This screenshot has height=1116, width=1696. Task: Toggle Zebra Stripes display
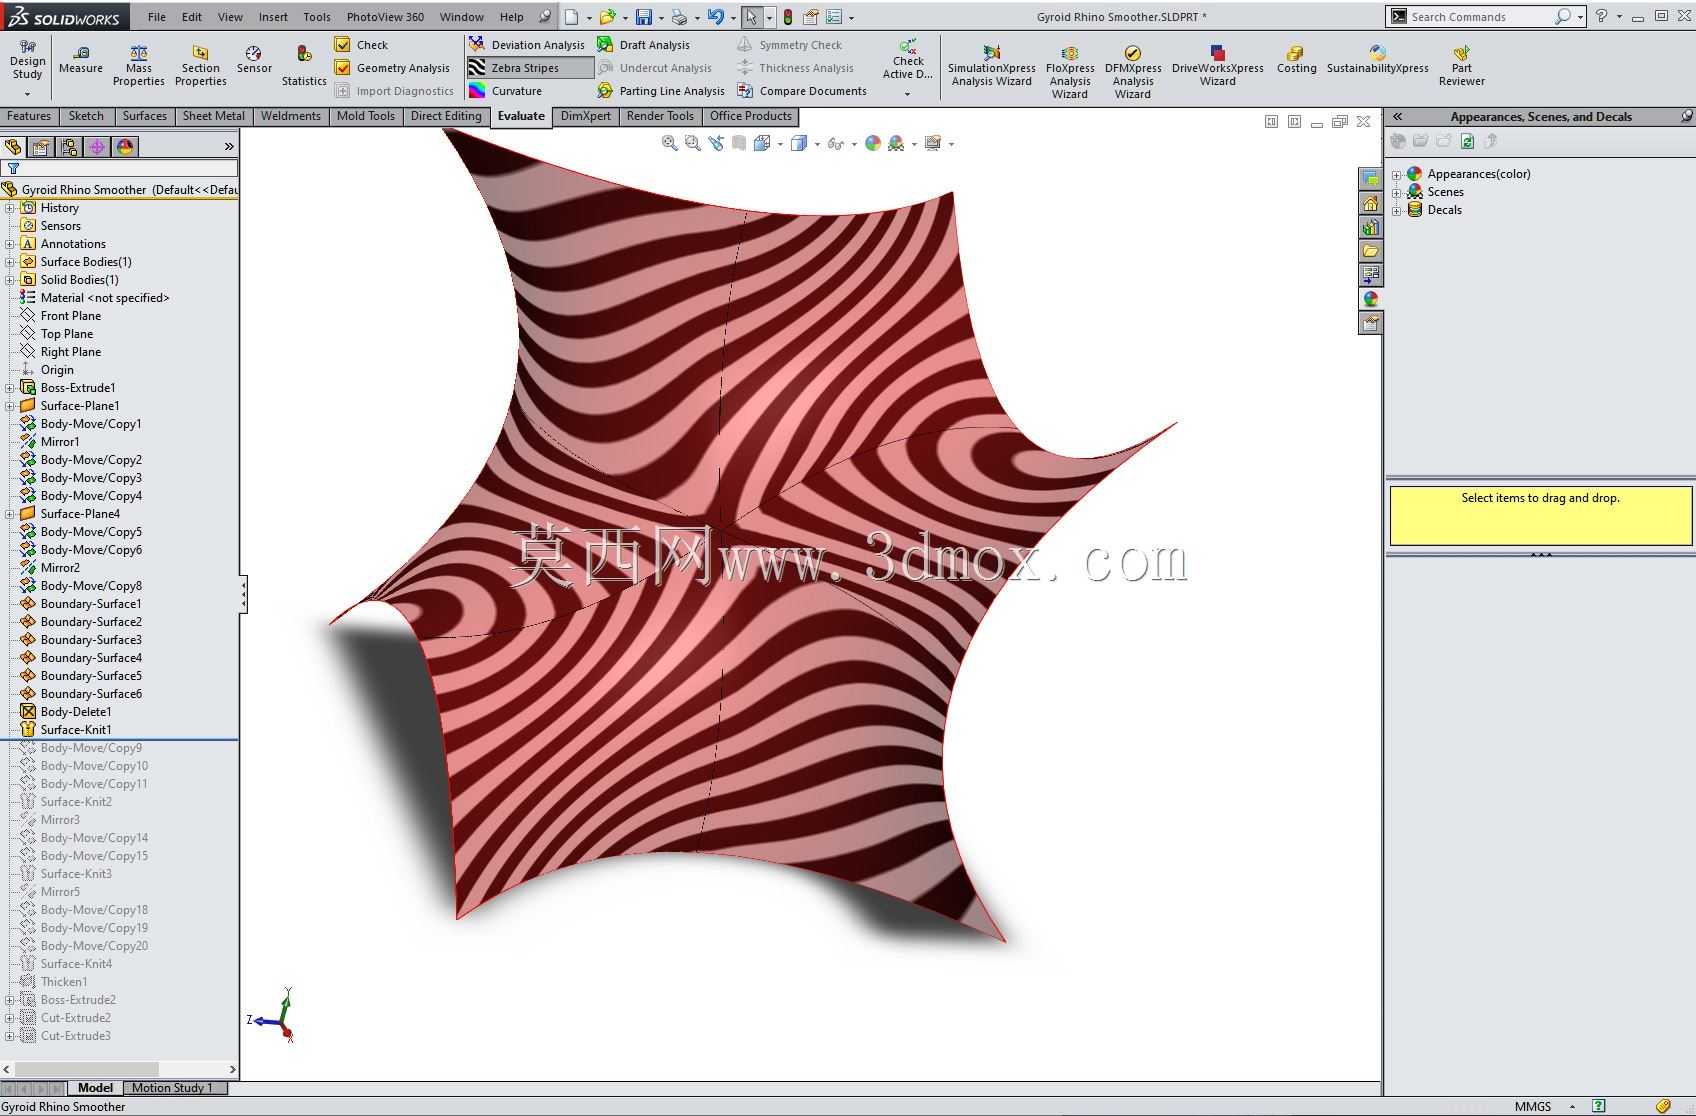click(529, 68)
